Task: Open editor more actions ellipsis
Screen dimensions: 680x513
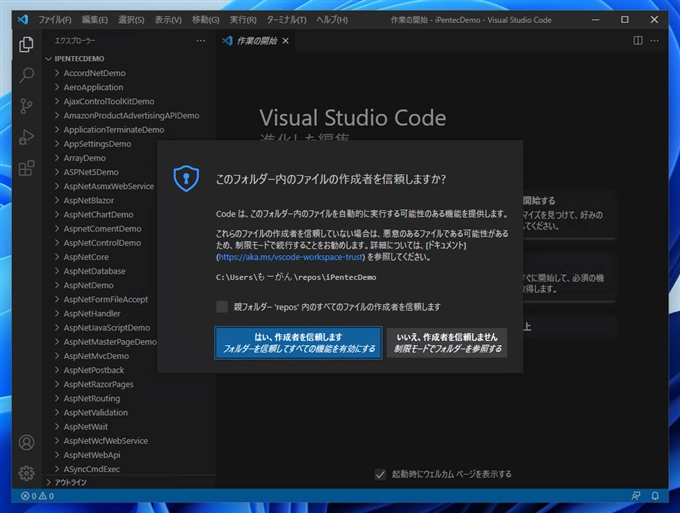Action: [654, 41]
